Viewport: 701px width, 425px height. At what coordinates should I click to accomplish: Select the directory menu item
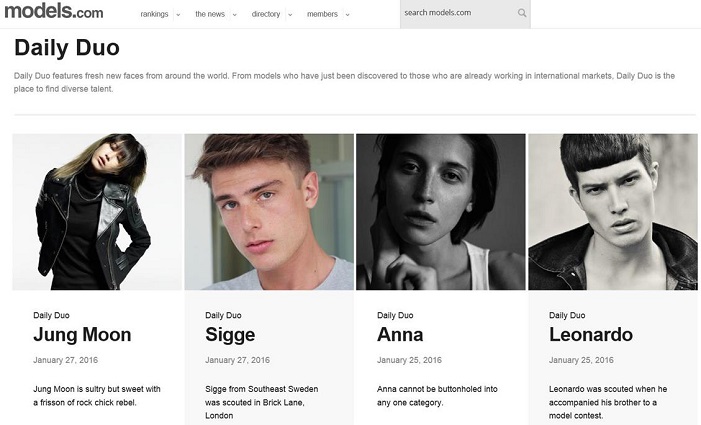pos(266,15)
